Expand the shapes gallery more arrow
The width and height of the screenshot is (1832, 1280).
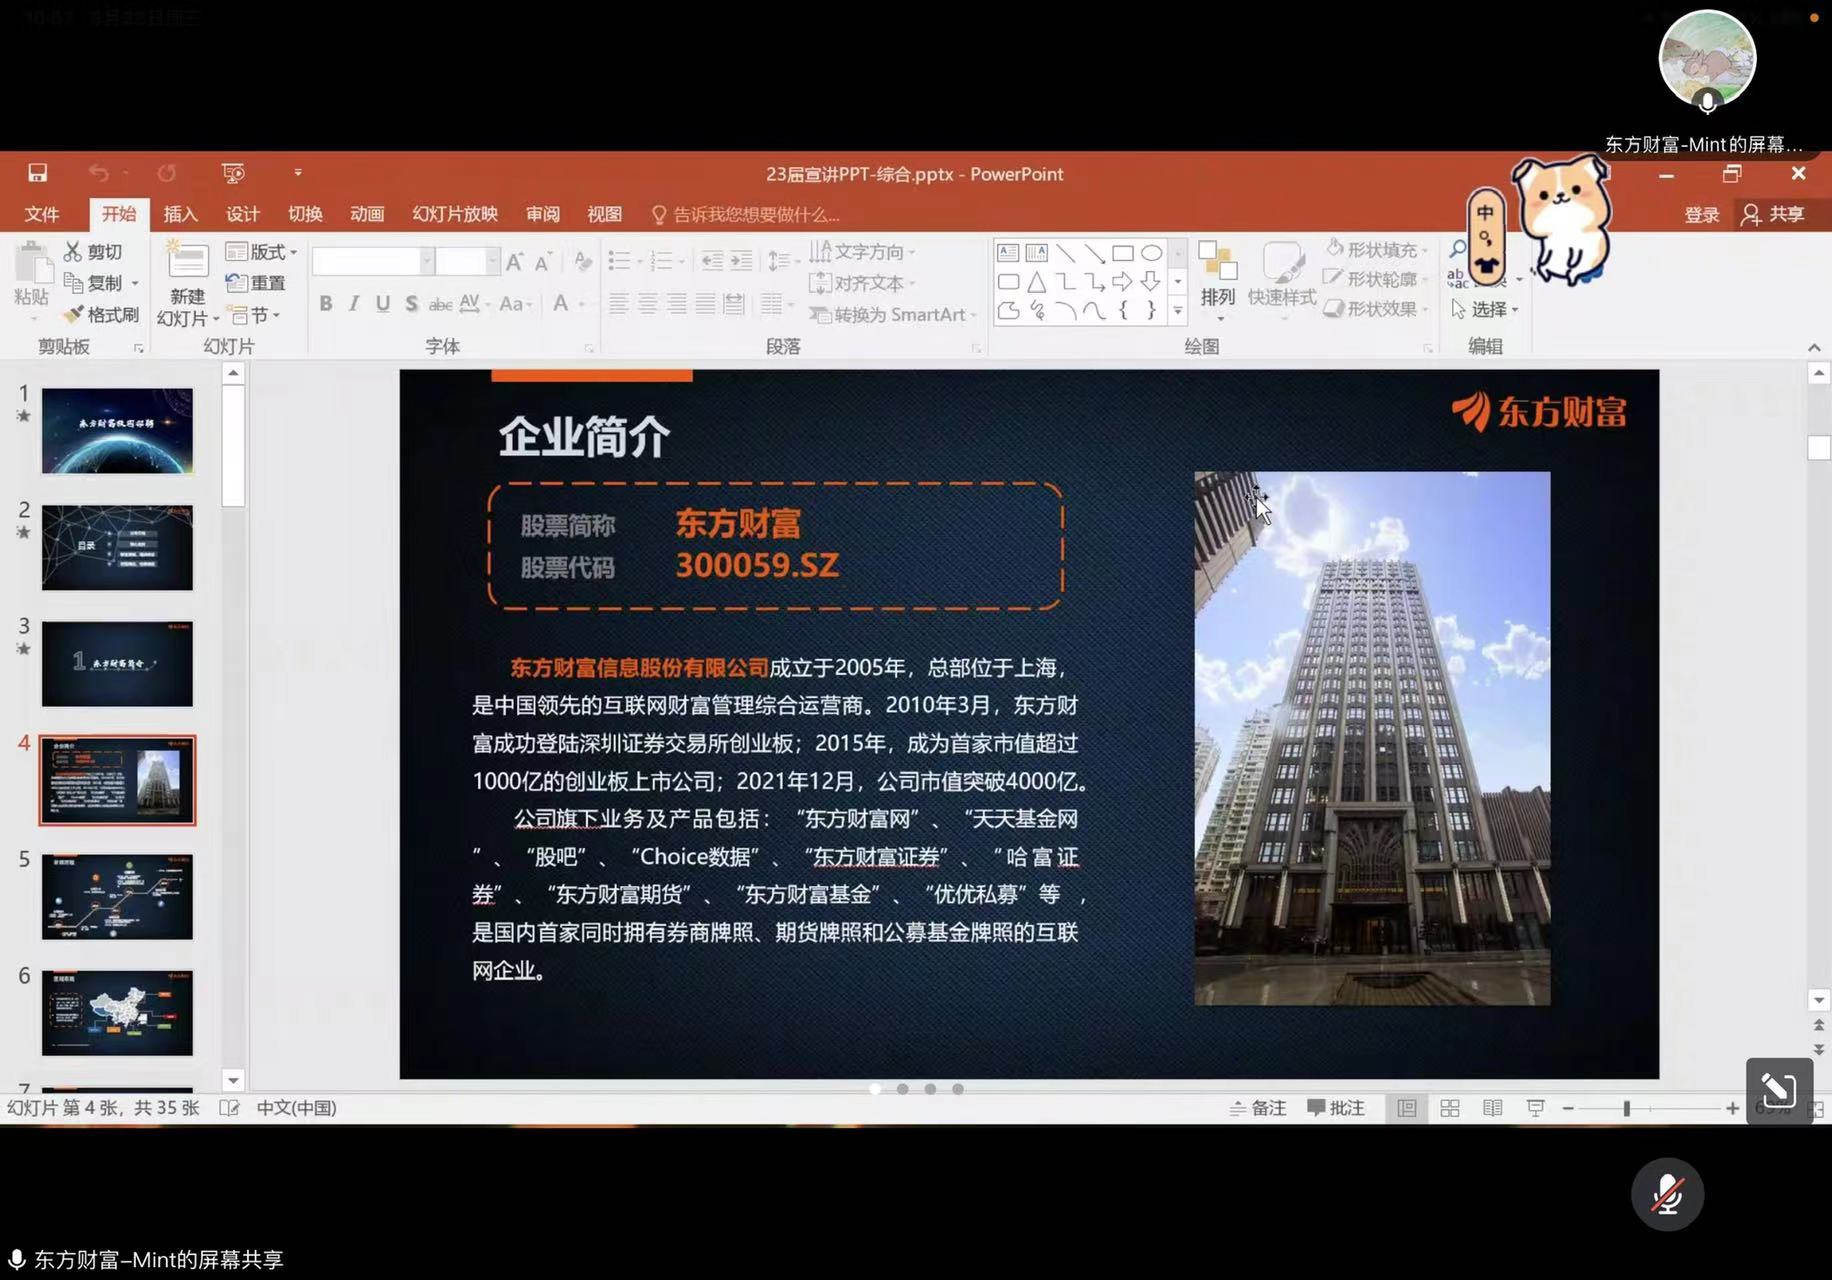(x=1178, y=311)
